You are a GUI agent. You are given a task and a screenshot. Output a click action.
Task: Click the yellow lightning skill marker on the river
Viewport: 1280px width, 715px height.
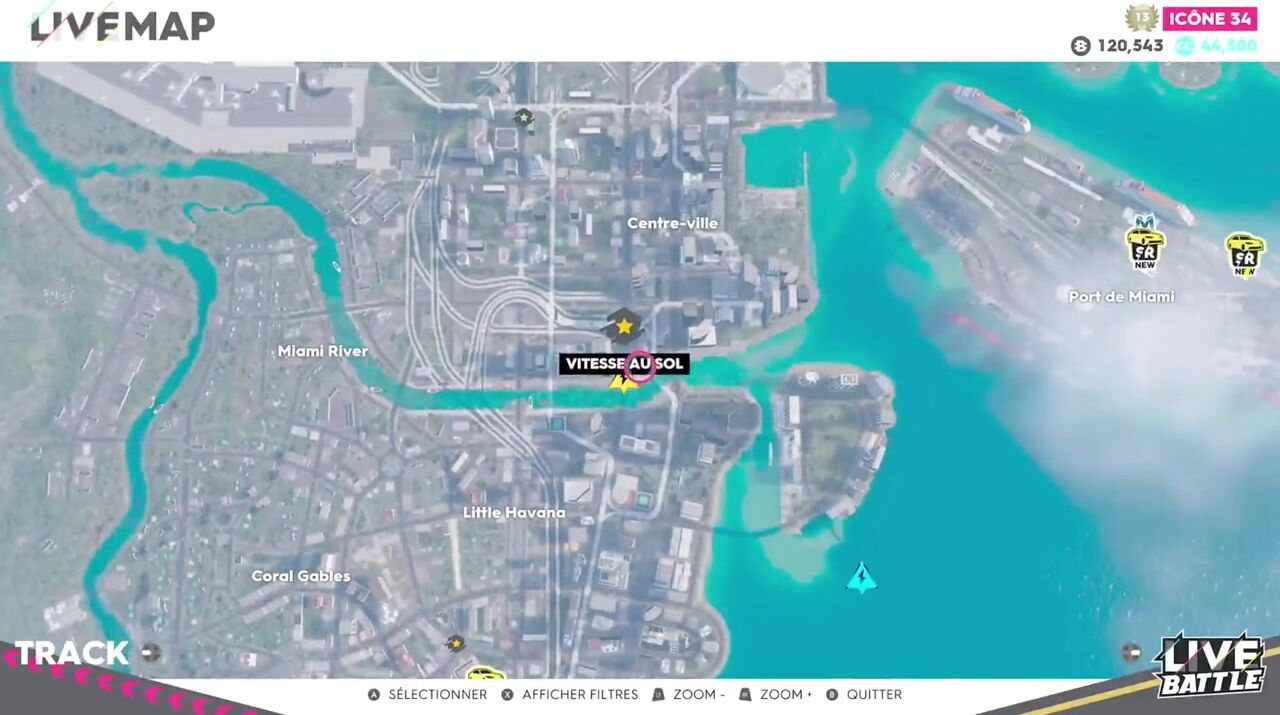(x=622, y=383)
